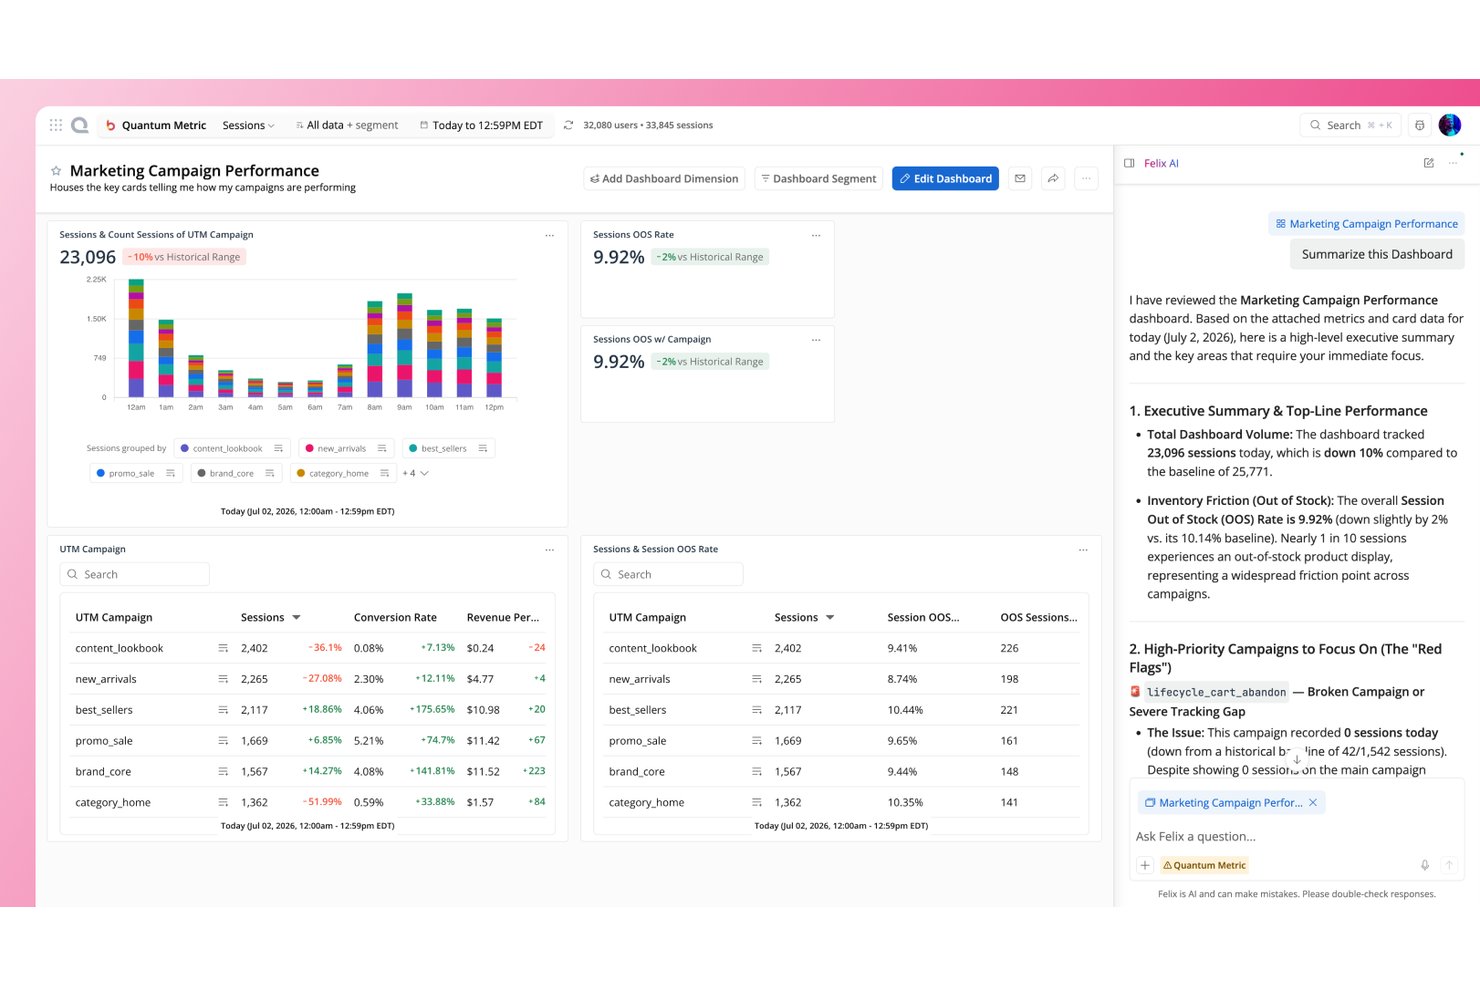Viewport: 1480px width, 987px height.
Task: Collapse the Felix AI side panel
Action: pyautogui.click(x=1129, y=163)
